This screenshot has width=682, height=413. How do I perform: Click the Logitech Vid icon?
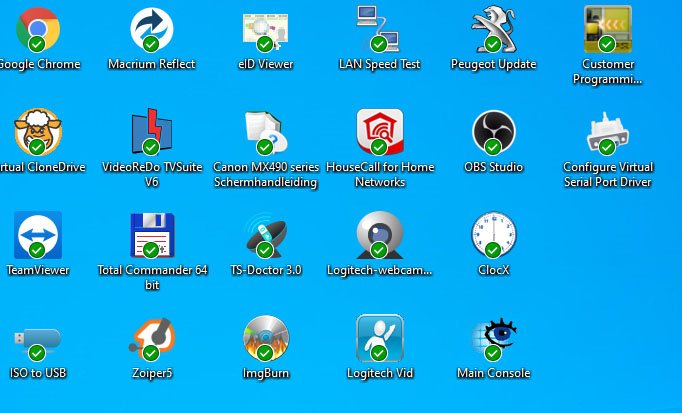tap(380, 338)
